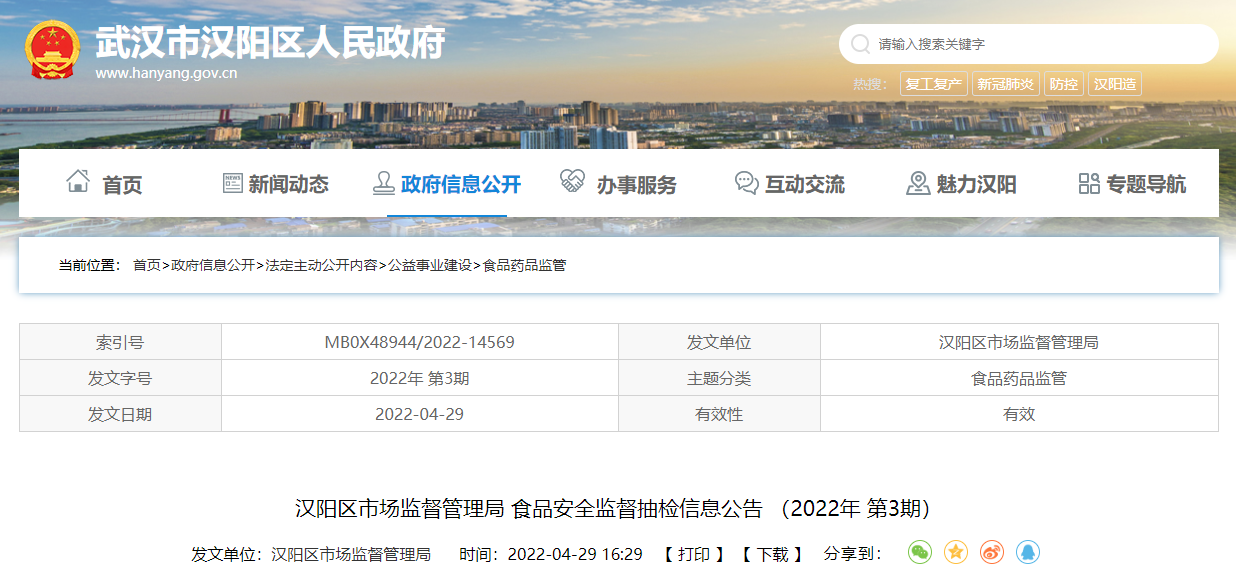The height and width of the screenshot is (578, 1236).
Task: Click the 发文字号 label cell
Action: pyautogui.click(x=120, y=378)
